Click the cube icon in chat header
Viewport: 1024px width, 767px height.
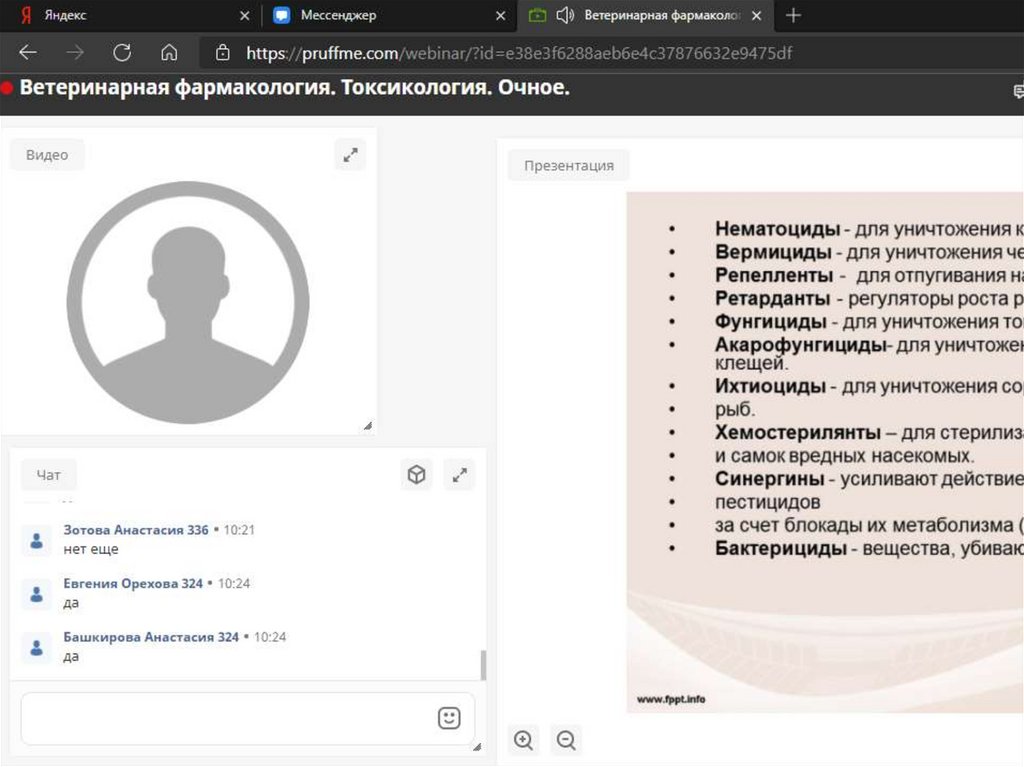click(416, 475)
